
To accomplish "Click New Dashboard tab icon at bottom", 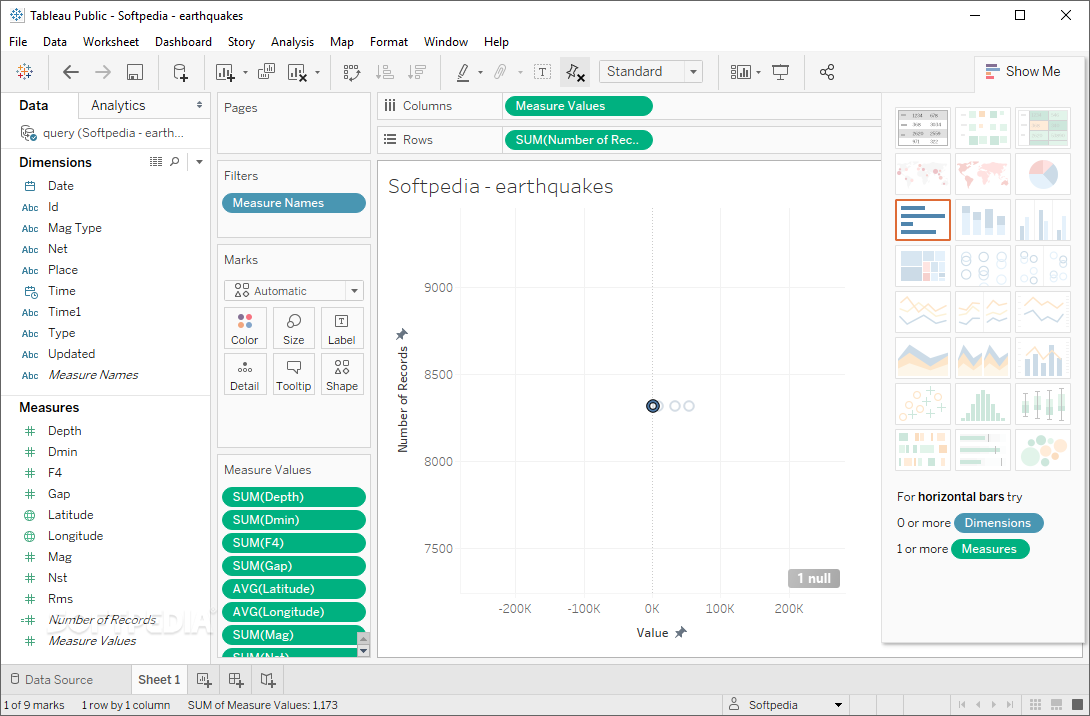I will pyautogui.click(x=236, y=680).
